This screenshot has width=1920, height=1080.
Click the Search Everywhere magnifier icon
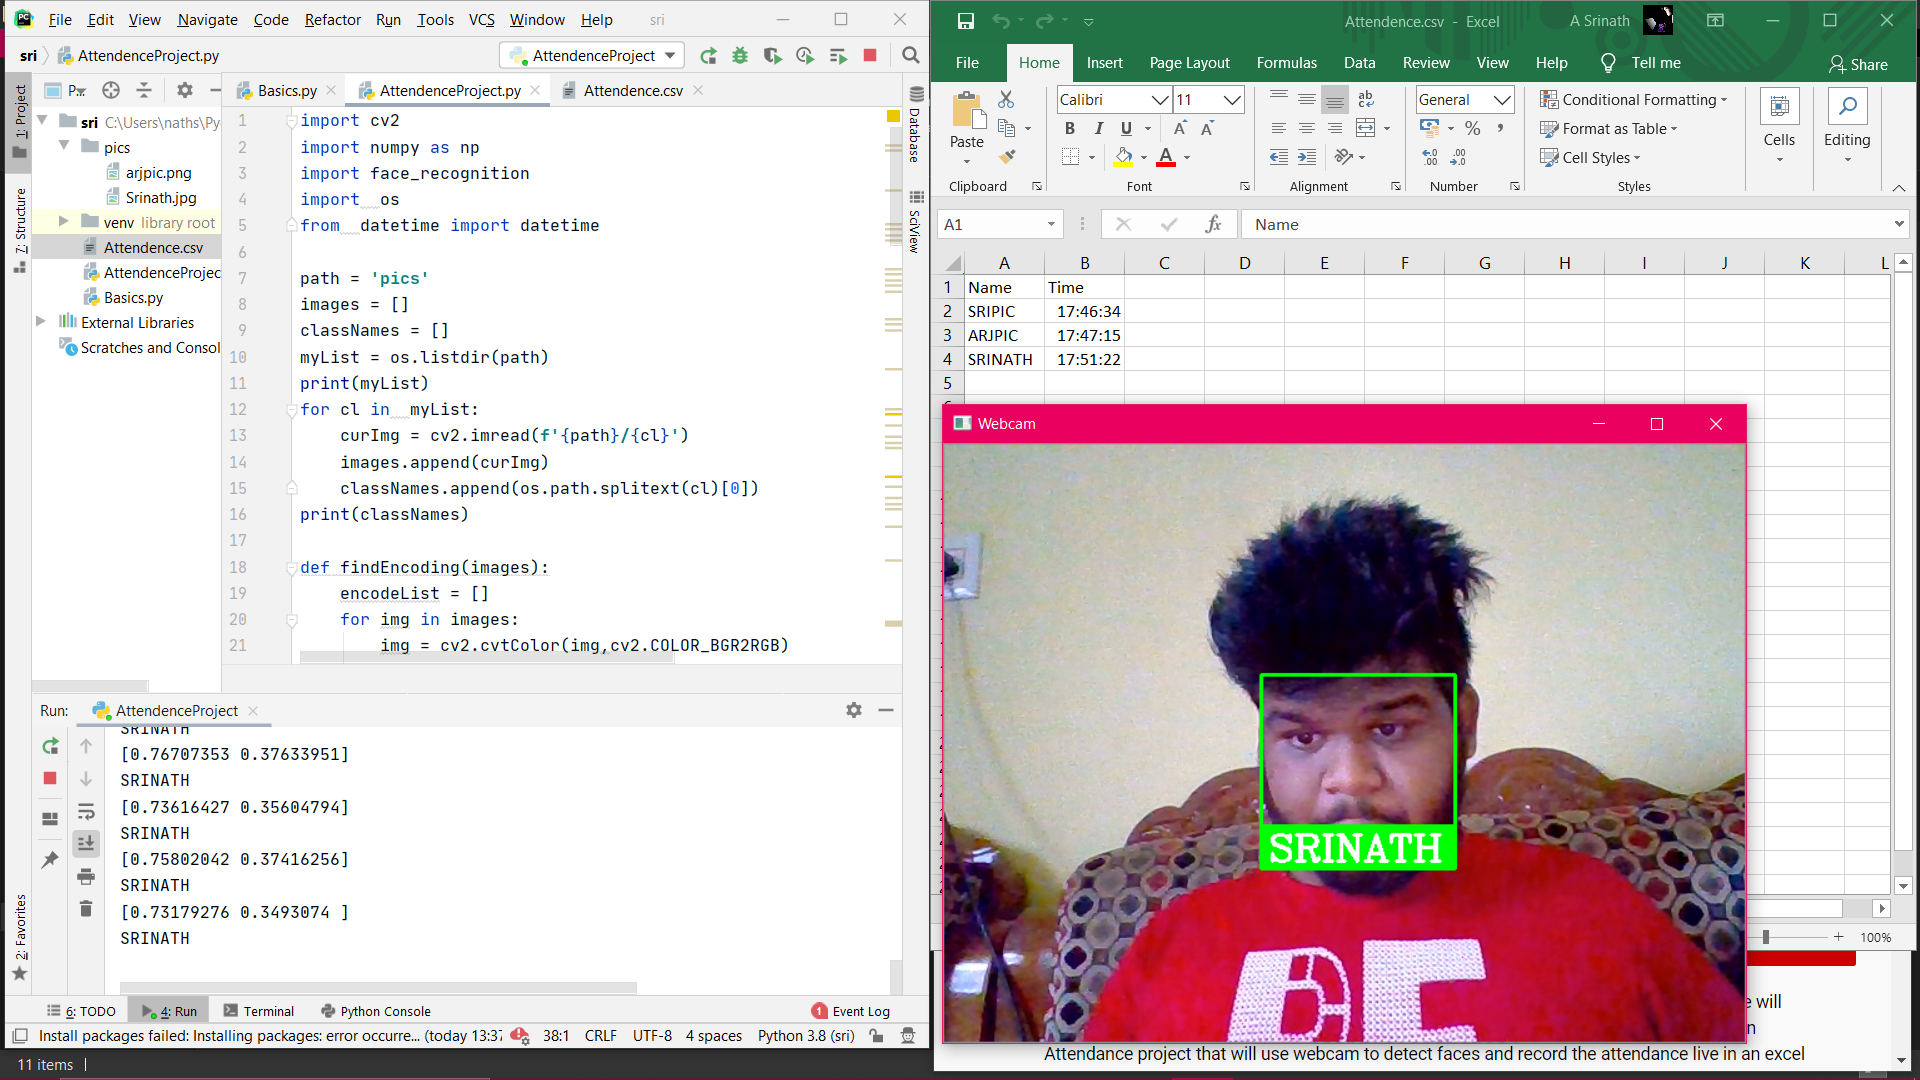click(x=910, y=56)
